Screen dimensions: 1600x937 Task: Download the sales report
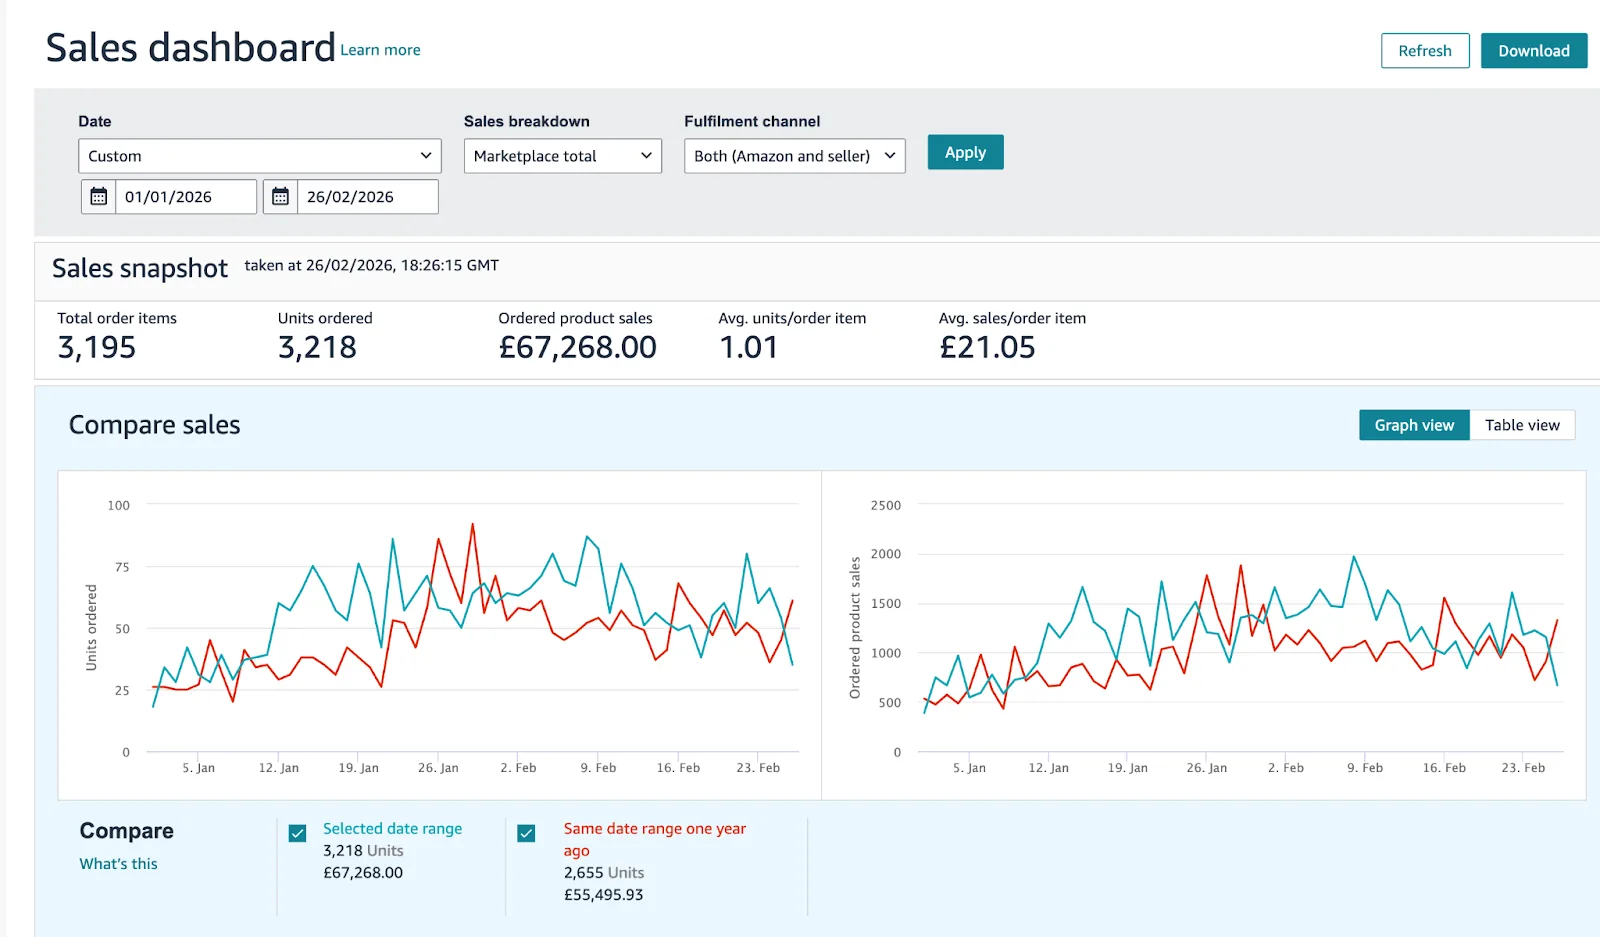tap(1533, 51)
